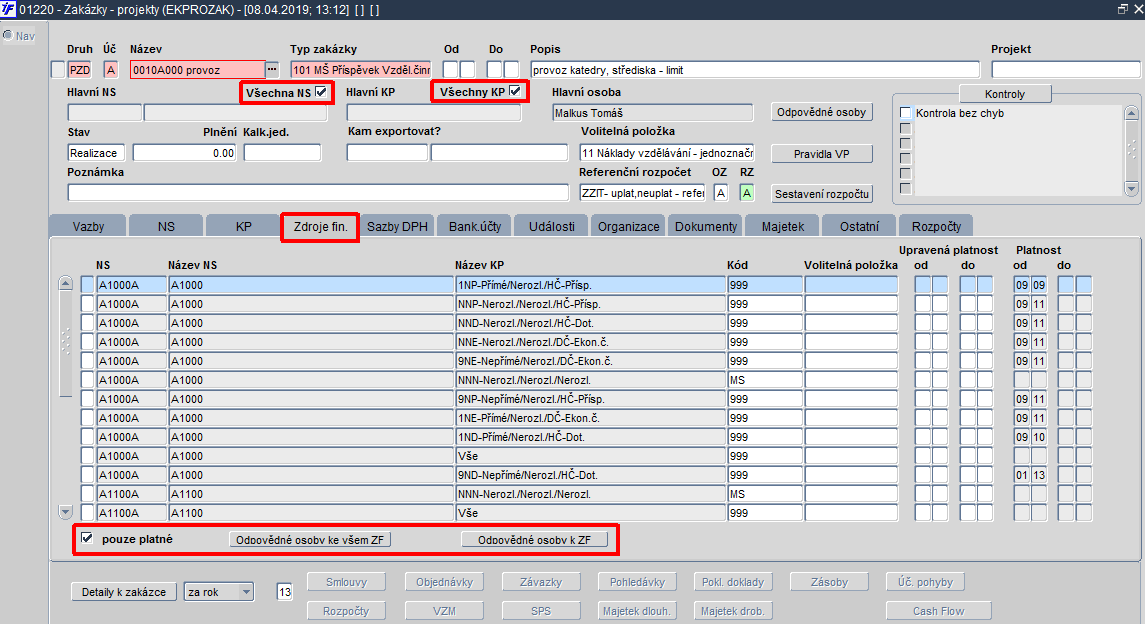Screen dimensions: 1145x624
Task: Click the table scroll-up arrow
Action: tap(66, 284)
